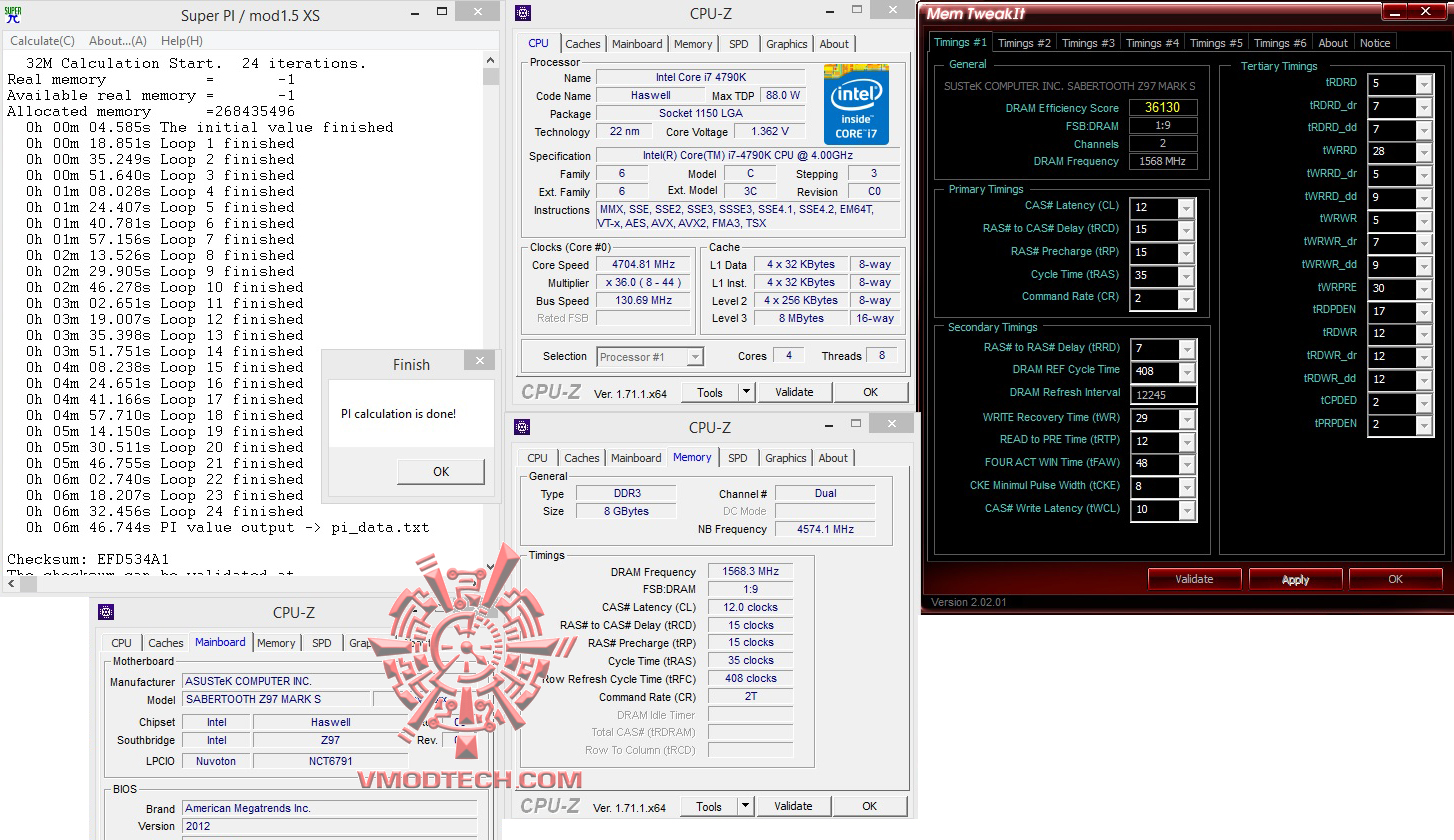Viewport: 1454px width, 840px height.
Task: Expand the WRITE Recovery Time (tWR) dropdown
Action: (1186, 419)
